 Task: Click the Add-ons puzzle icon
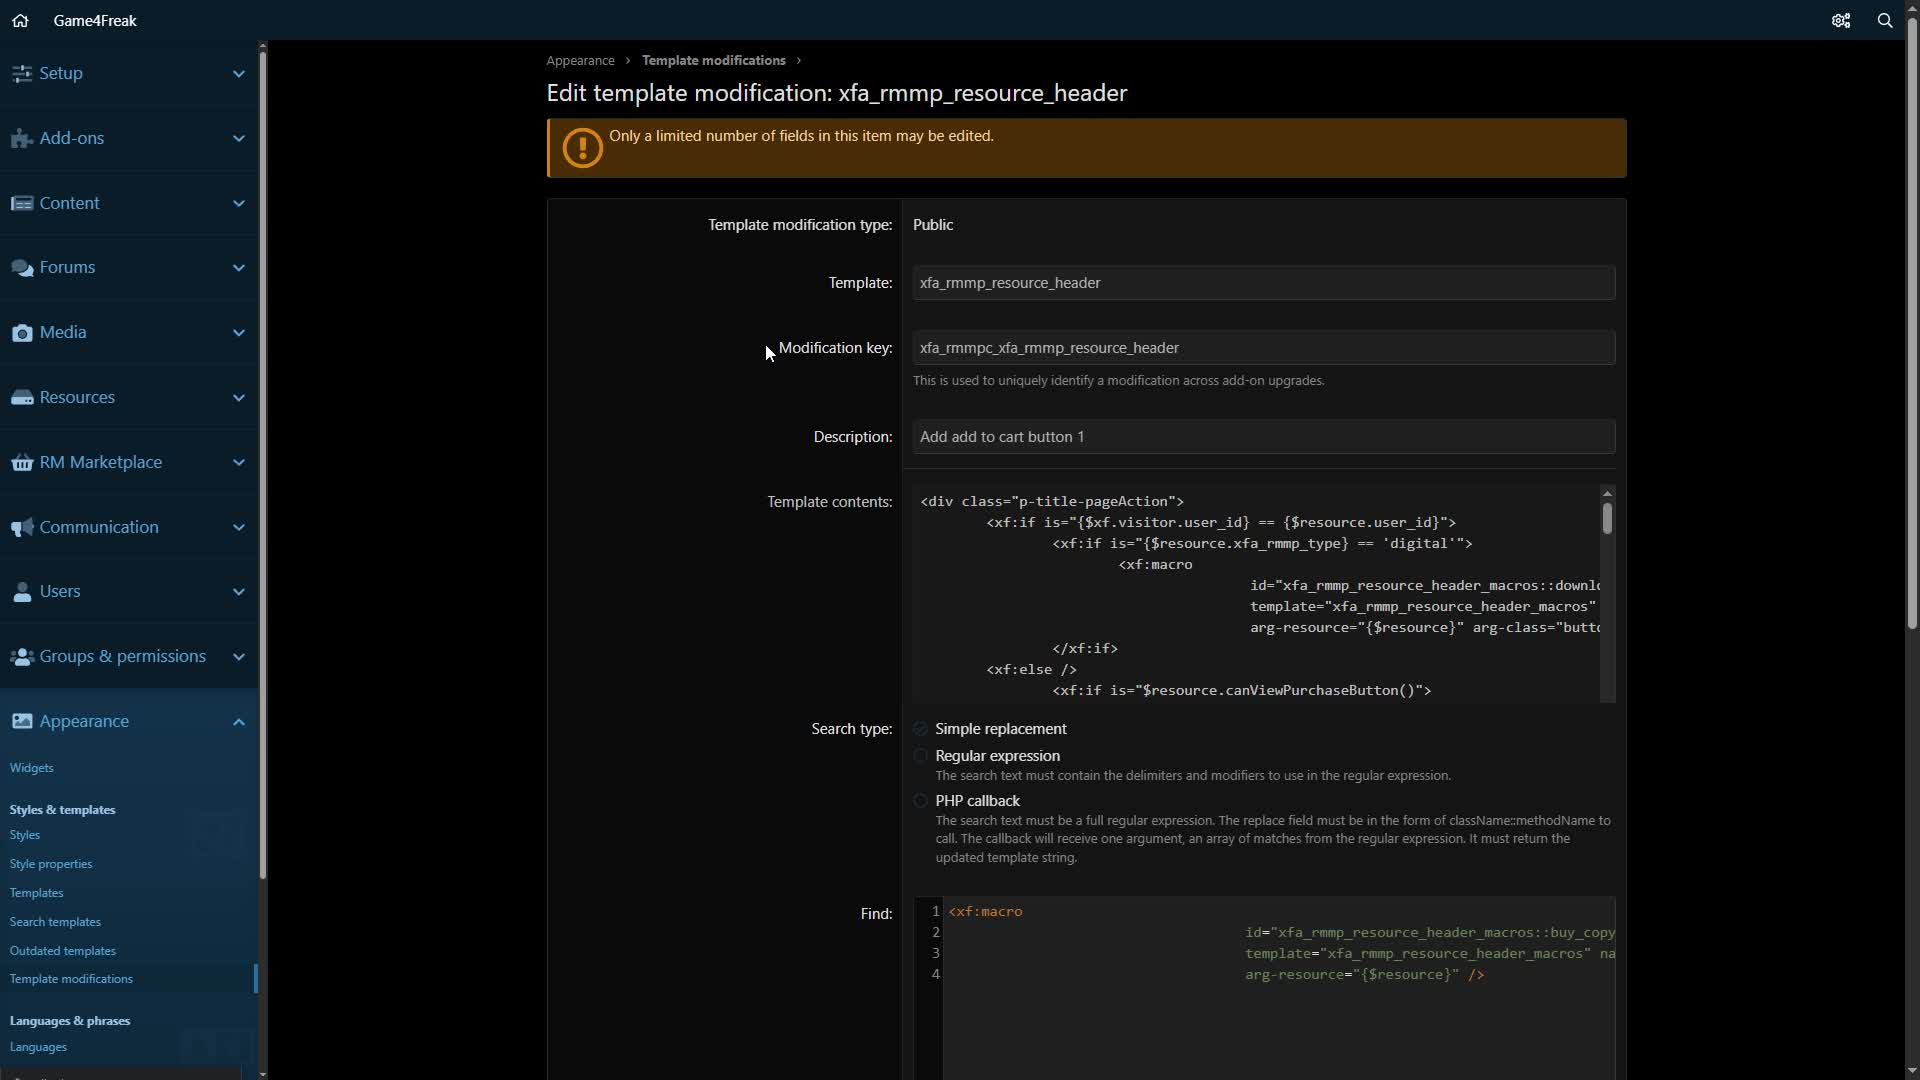click(22, 138)
